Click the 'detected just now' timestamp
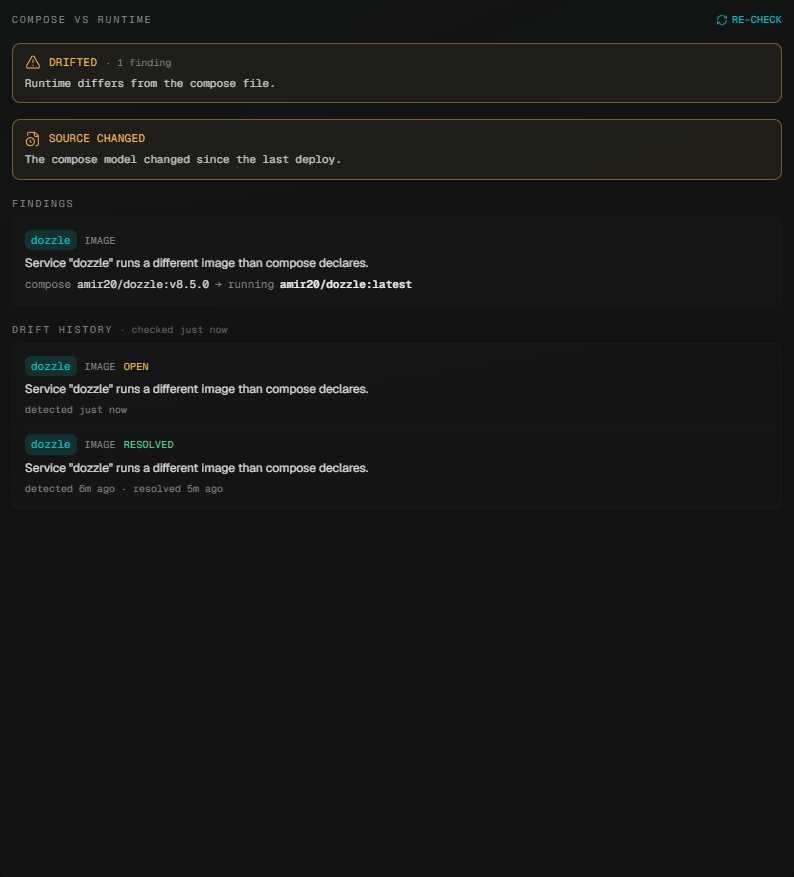 [76, 410]
